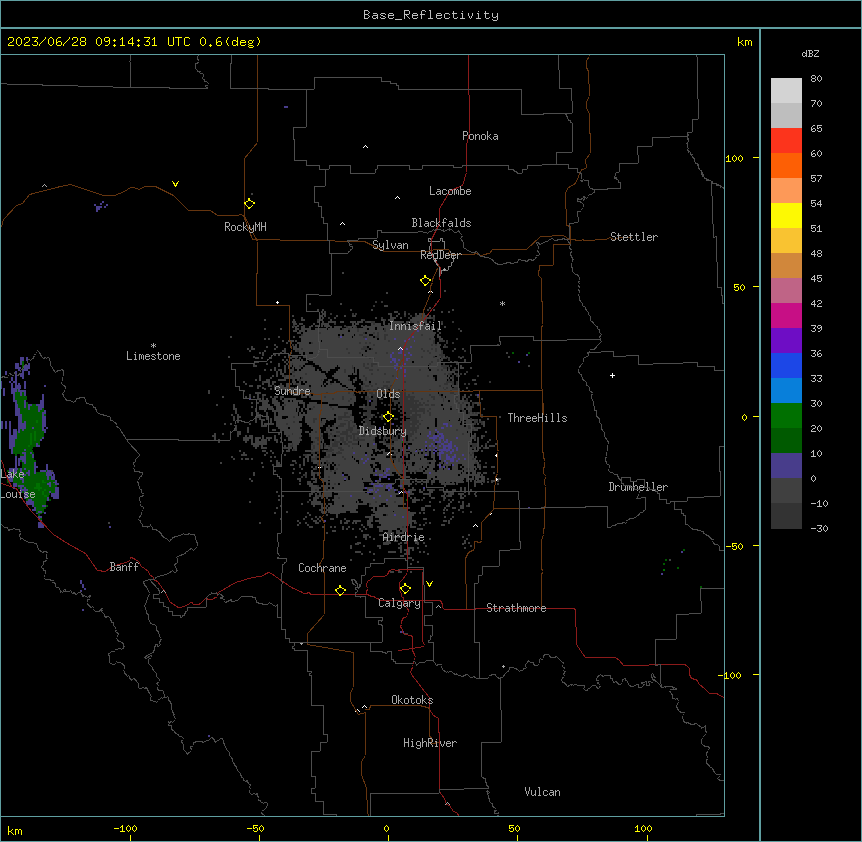Click the Stettler label
This screenshot has height=842, width=862.
(x=634, y=237)
